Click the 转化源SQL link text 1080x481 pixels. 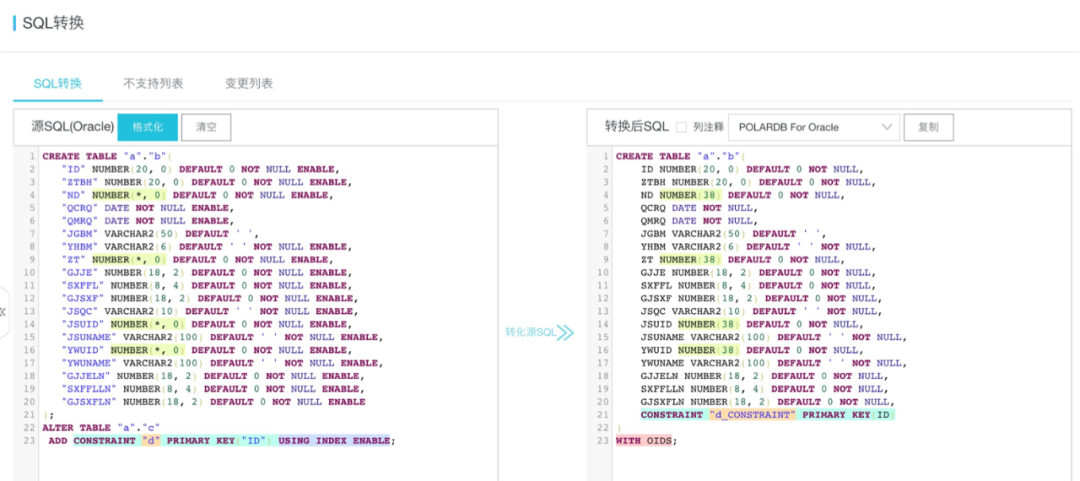[530, 332]
